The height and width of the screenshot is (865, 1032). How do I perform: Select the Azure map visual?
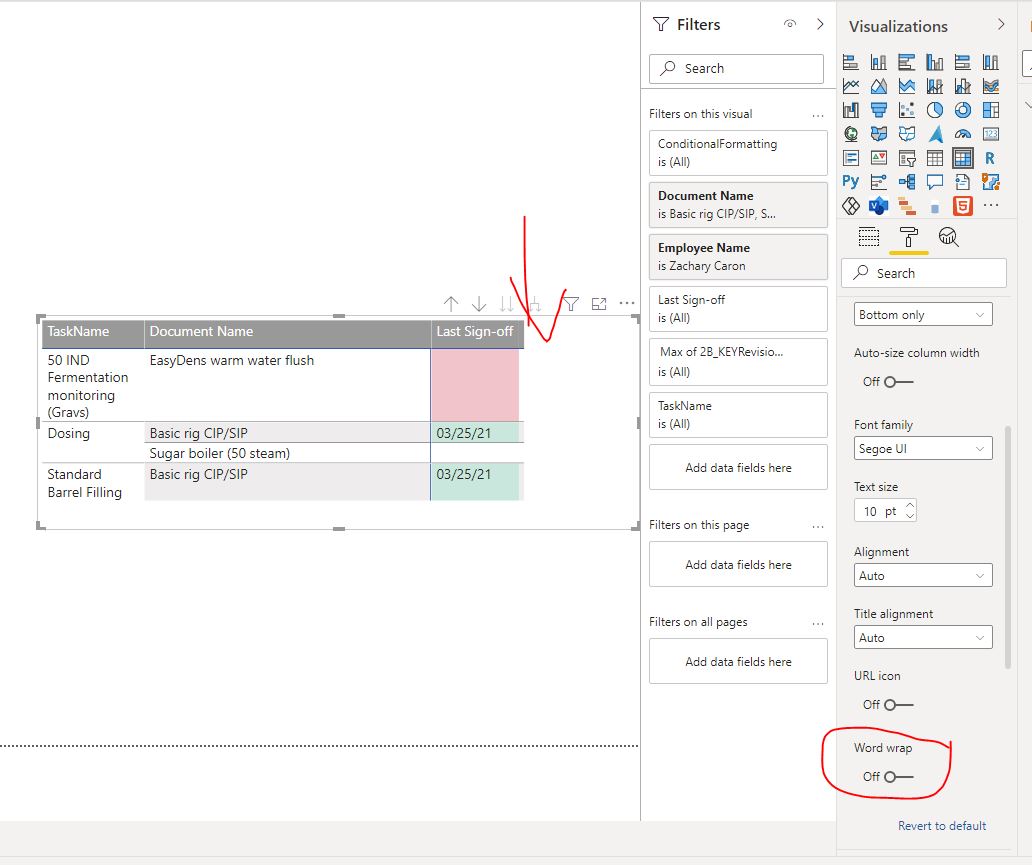pyautogui.click(x=935, y=134)
